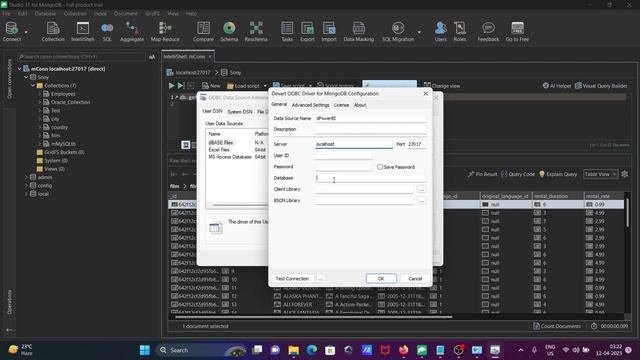Launch the SQL query tool
The height and width of the screenshot is (360, 640).
[107, 32]
